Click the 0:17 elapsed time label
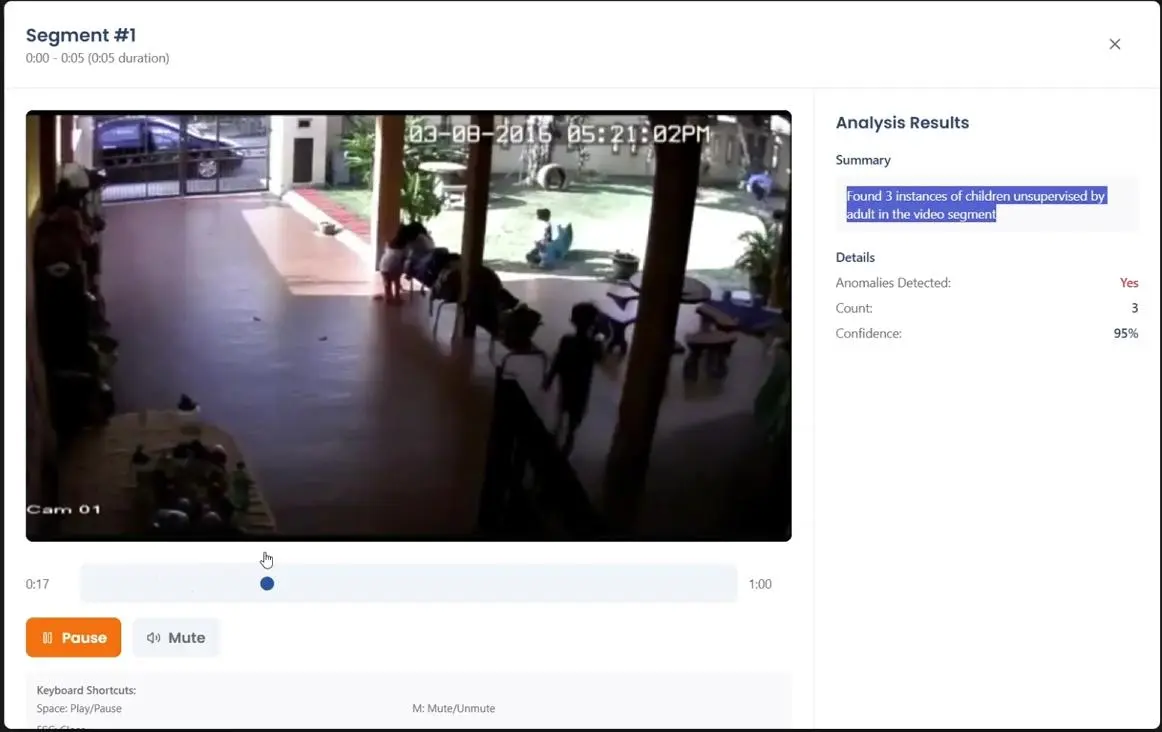Screen dimensions: 1162x732 [37, 584]
